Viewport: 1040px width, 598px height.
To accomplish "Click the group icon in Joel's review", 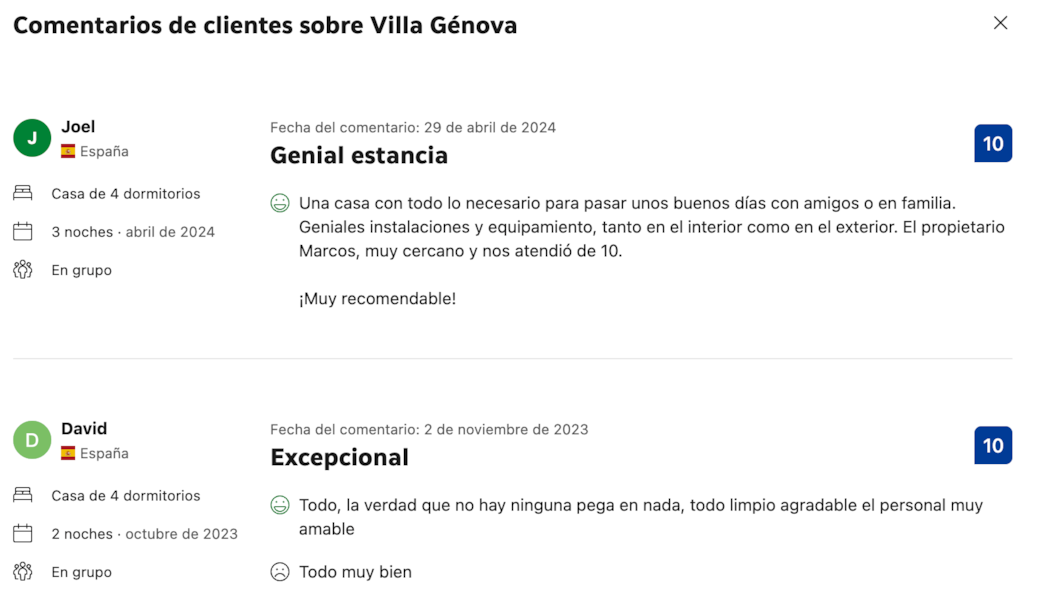I will point(23,270).
